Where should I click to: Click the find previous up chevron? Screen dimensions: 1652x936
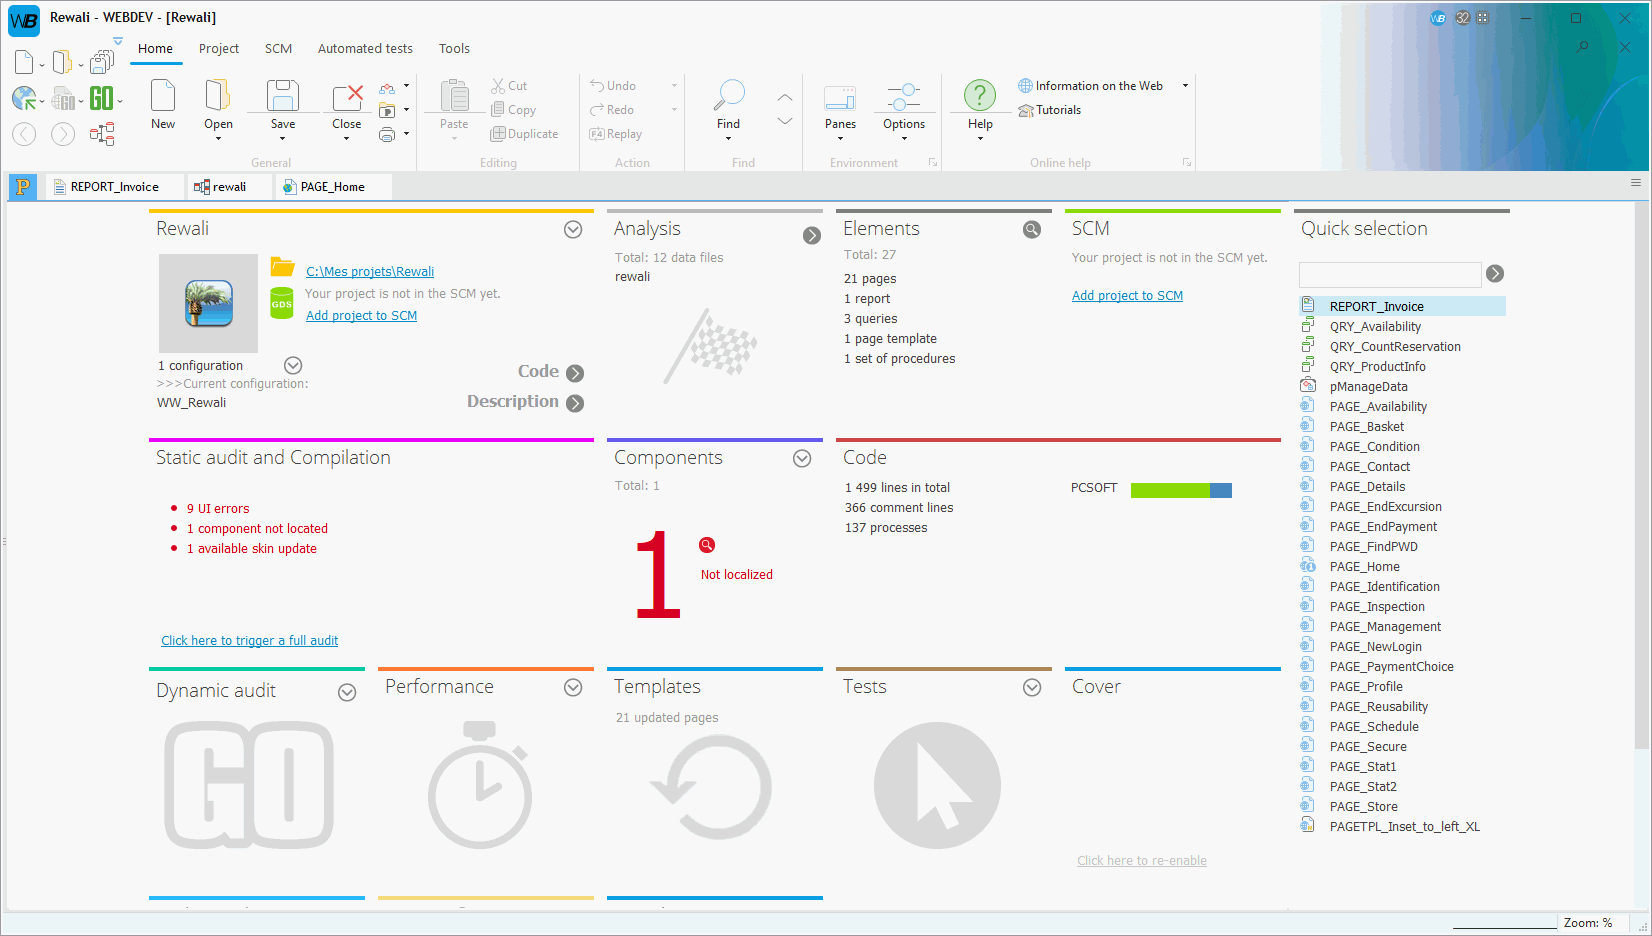pos(785,98)
